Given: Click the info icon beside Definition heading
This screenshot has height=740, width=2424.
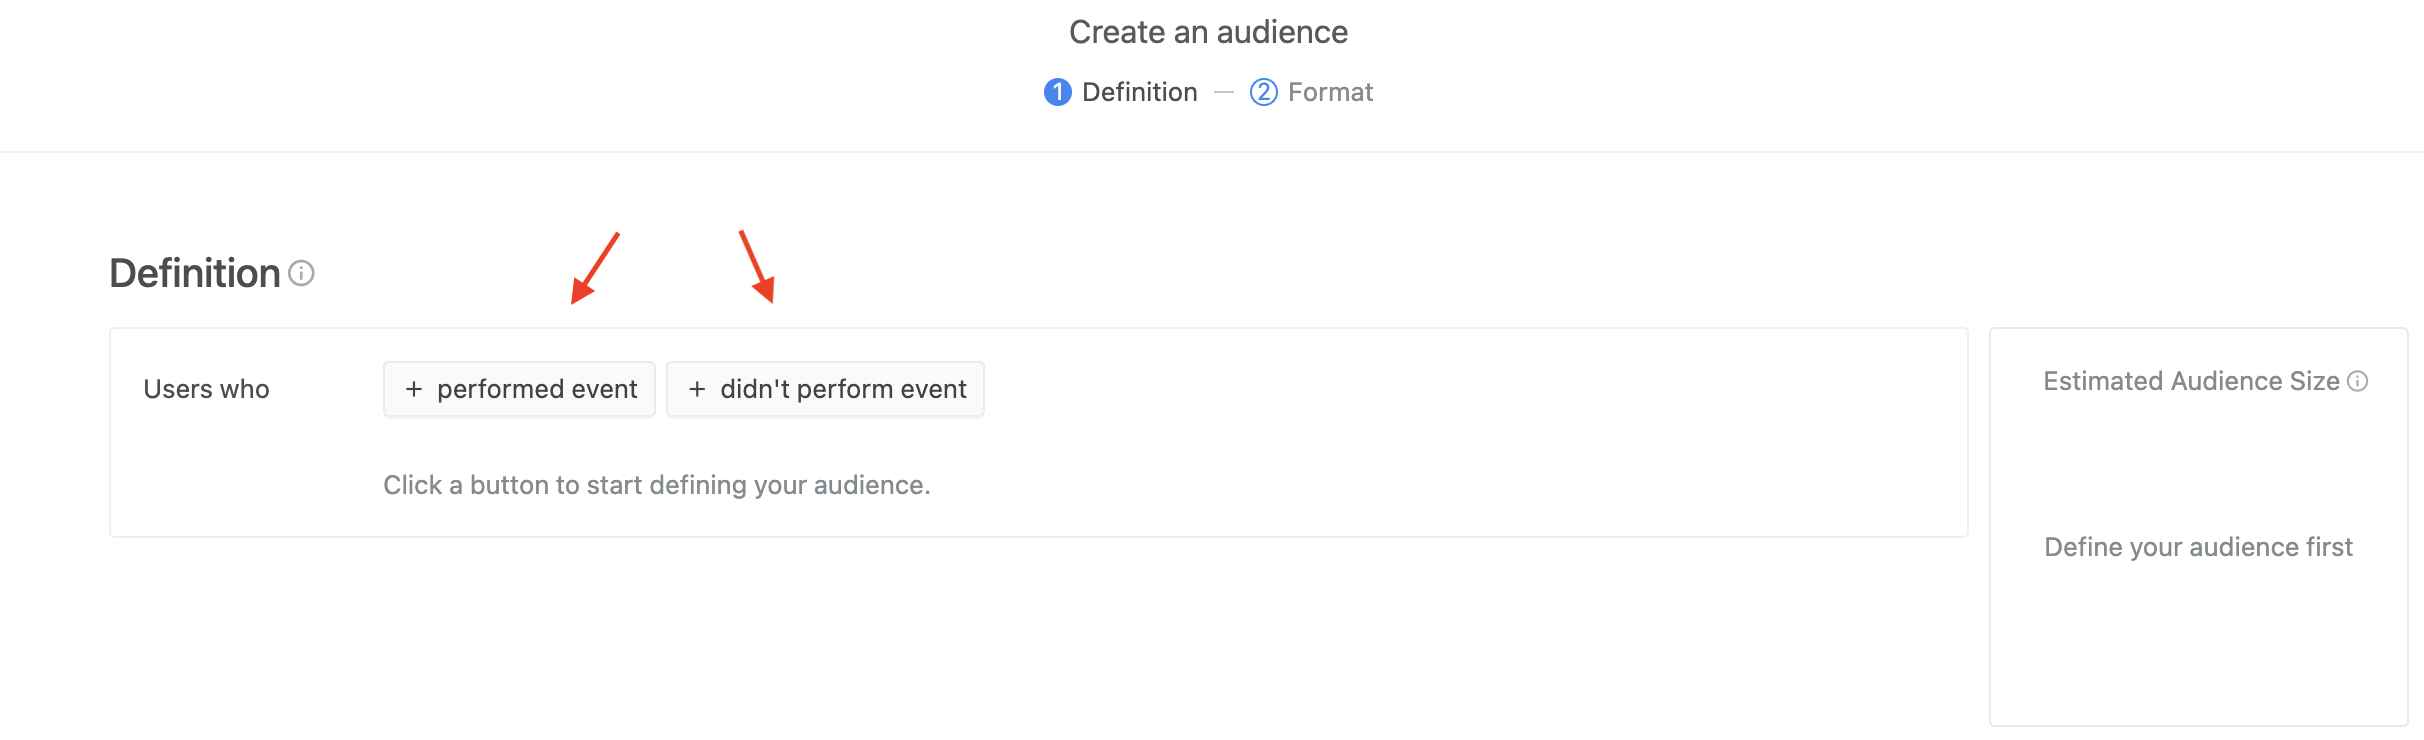Looking at the screenshot, I should pos(301,273).
